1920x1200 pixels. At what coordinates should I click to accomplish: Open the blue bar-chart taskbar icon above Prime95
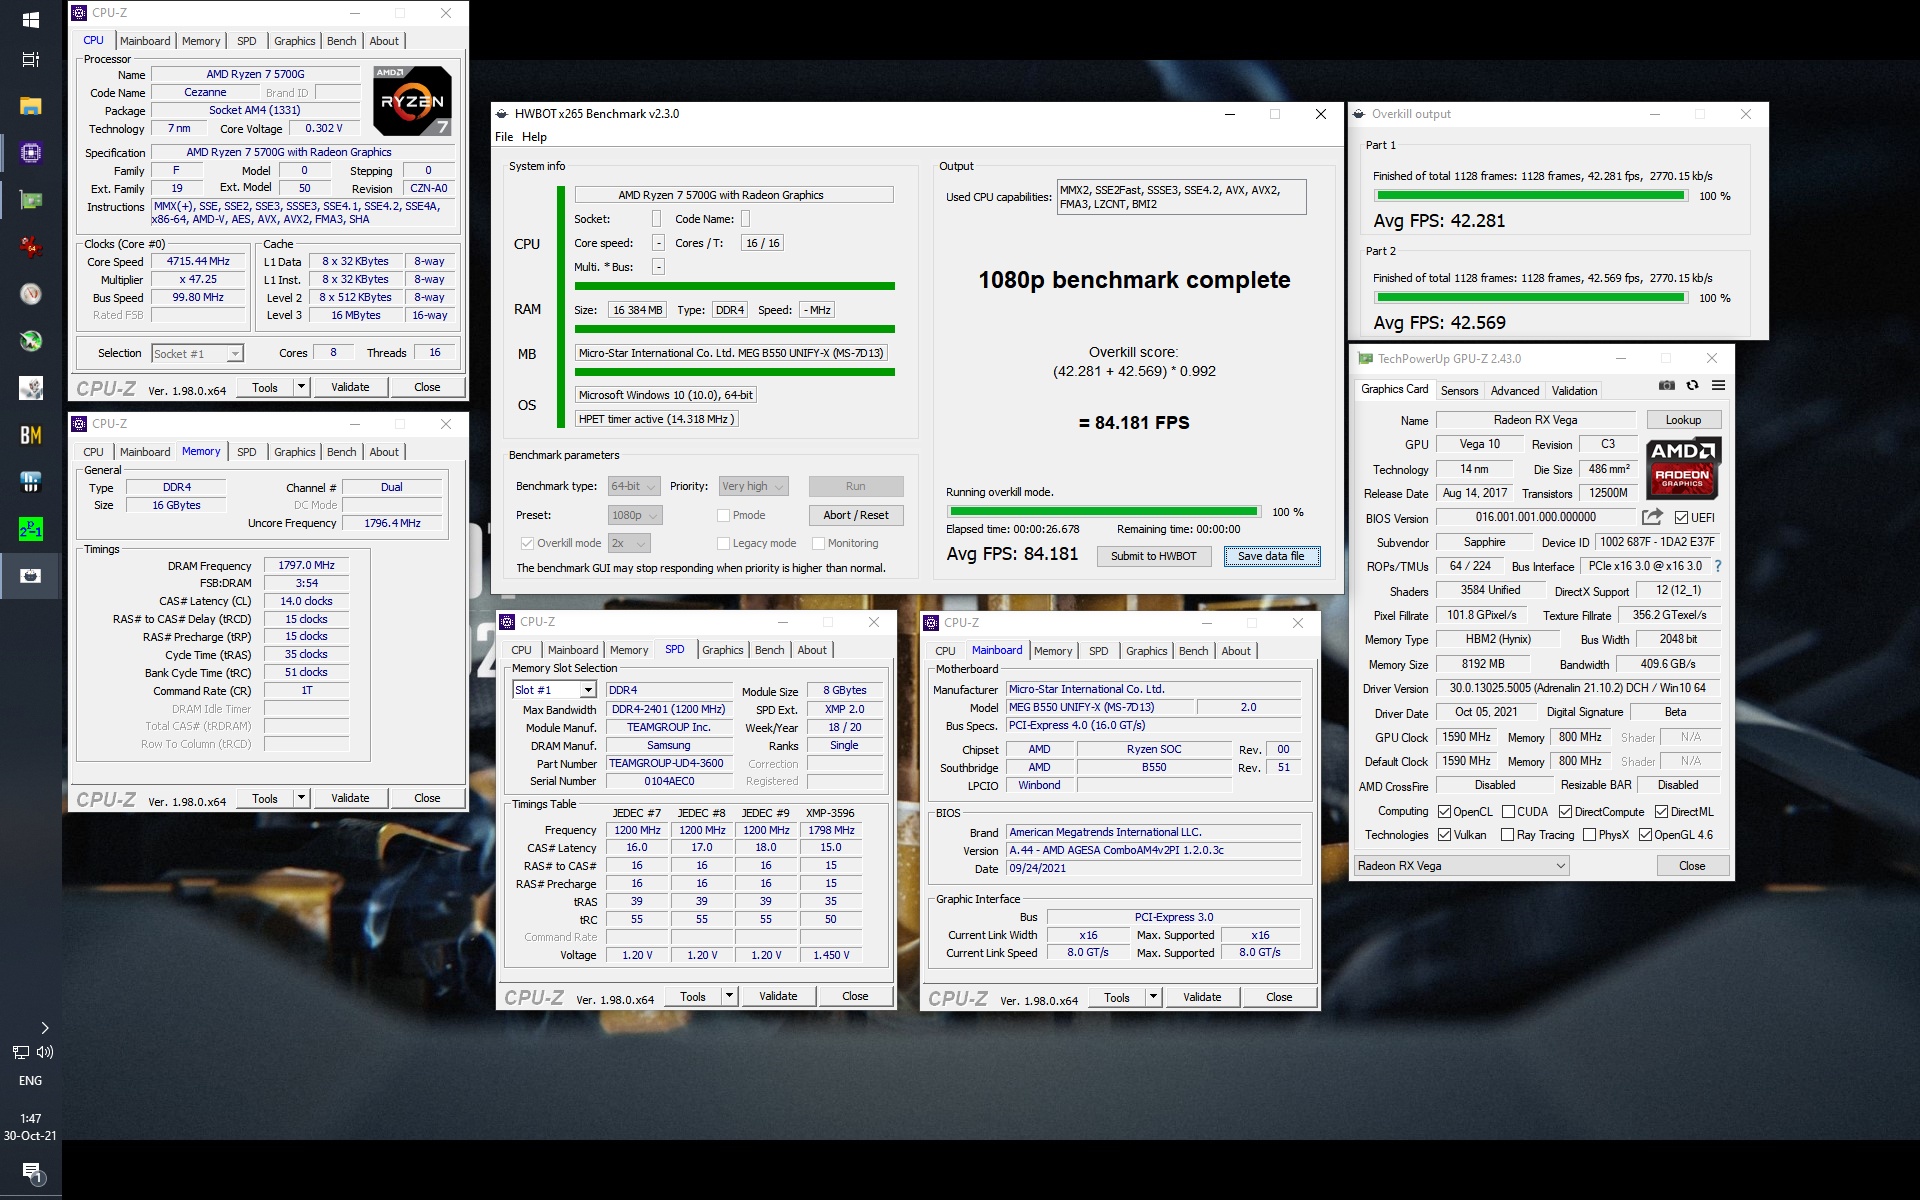(x=30, y=482)
